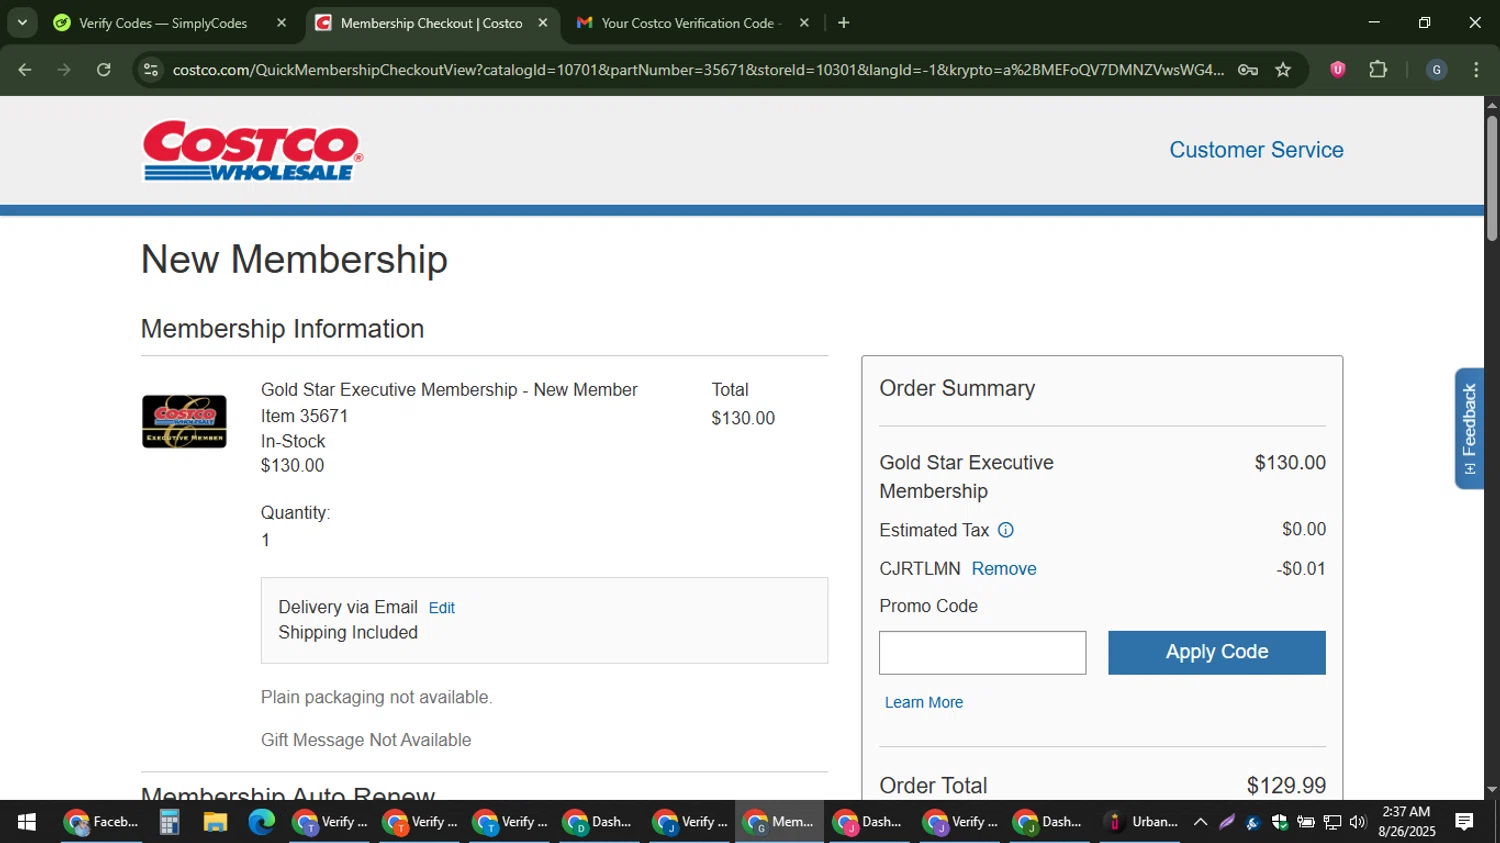The image size is (1500, 843).
Task: Remove the CJRTLMN promo code
Action: click(x=1004, y=569)
